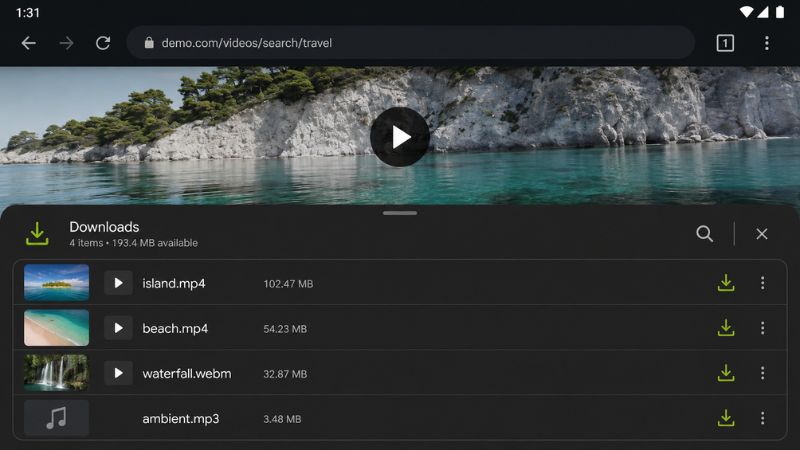Click the 3.48 MB size text
Image resolution: width=800 pixels, height=450 pixels.
tap(282, 419)
